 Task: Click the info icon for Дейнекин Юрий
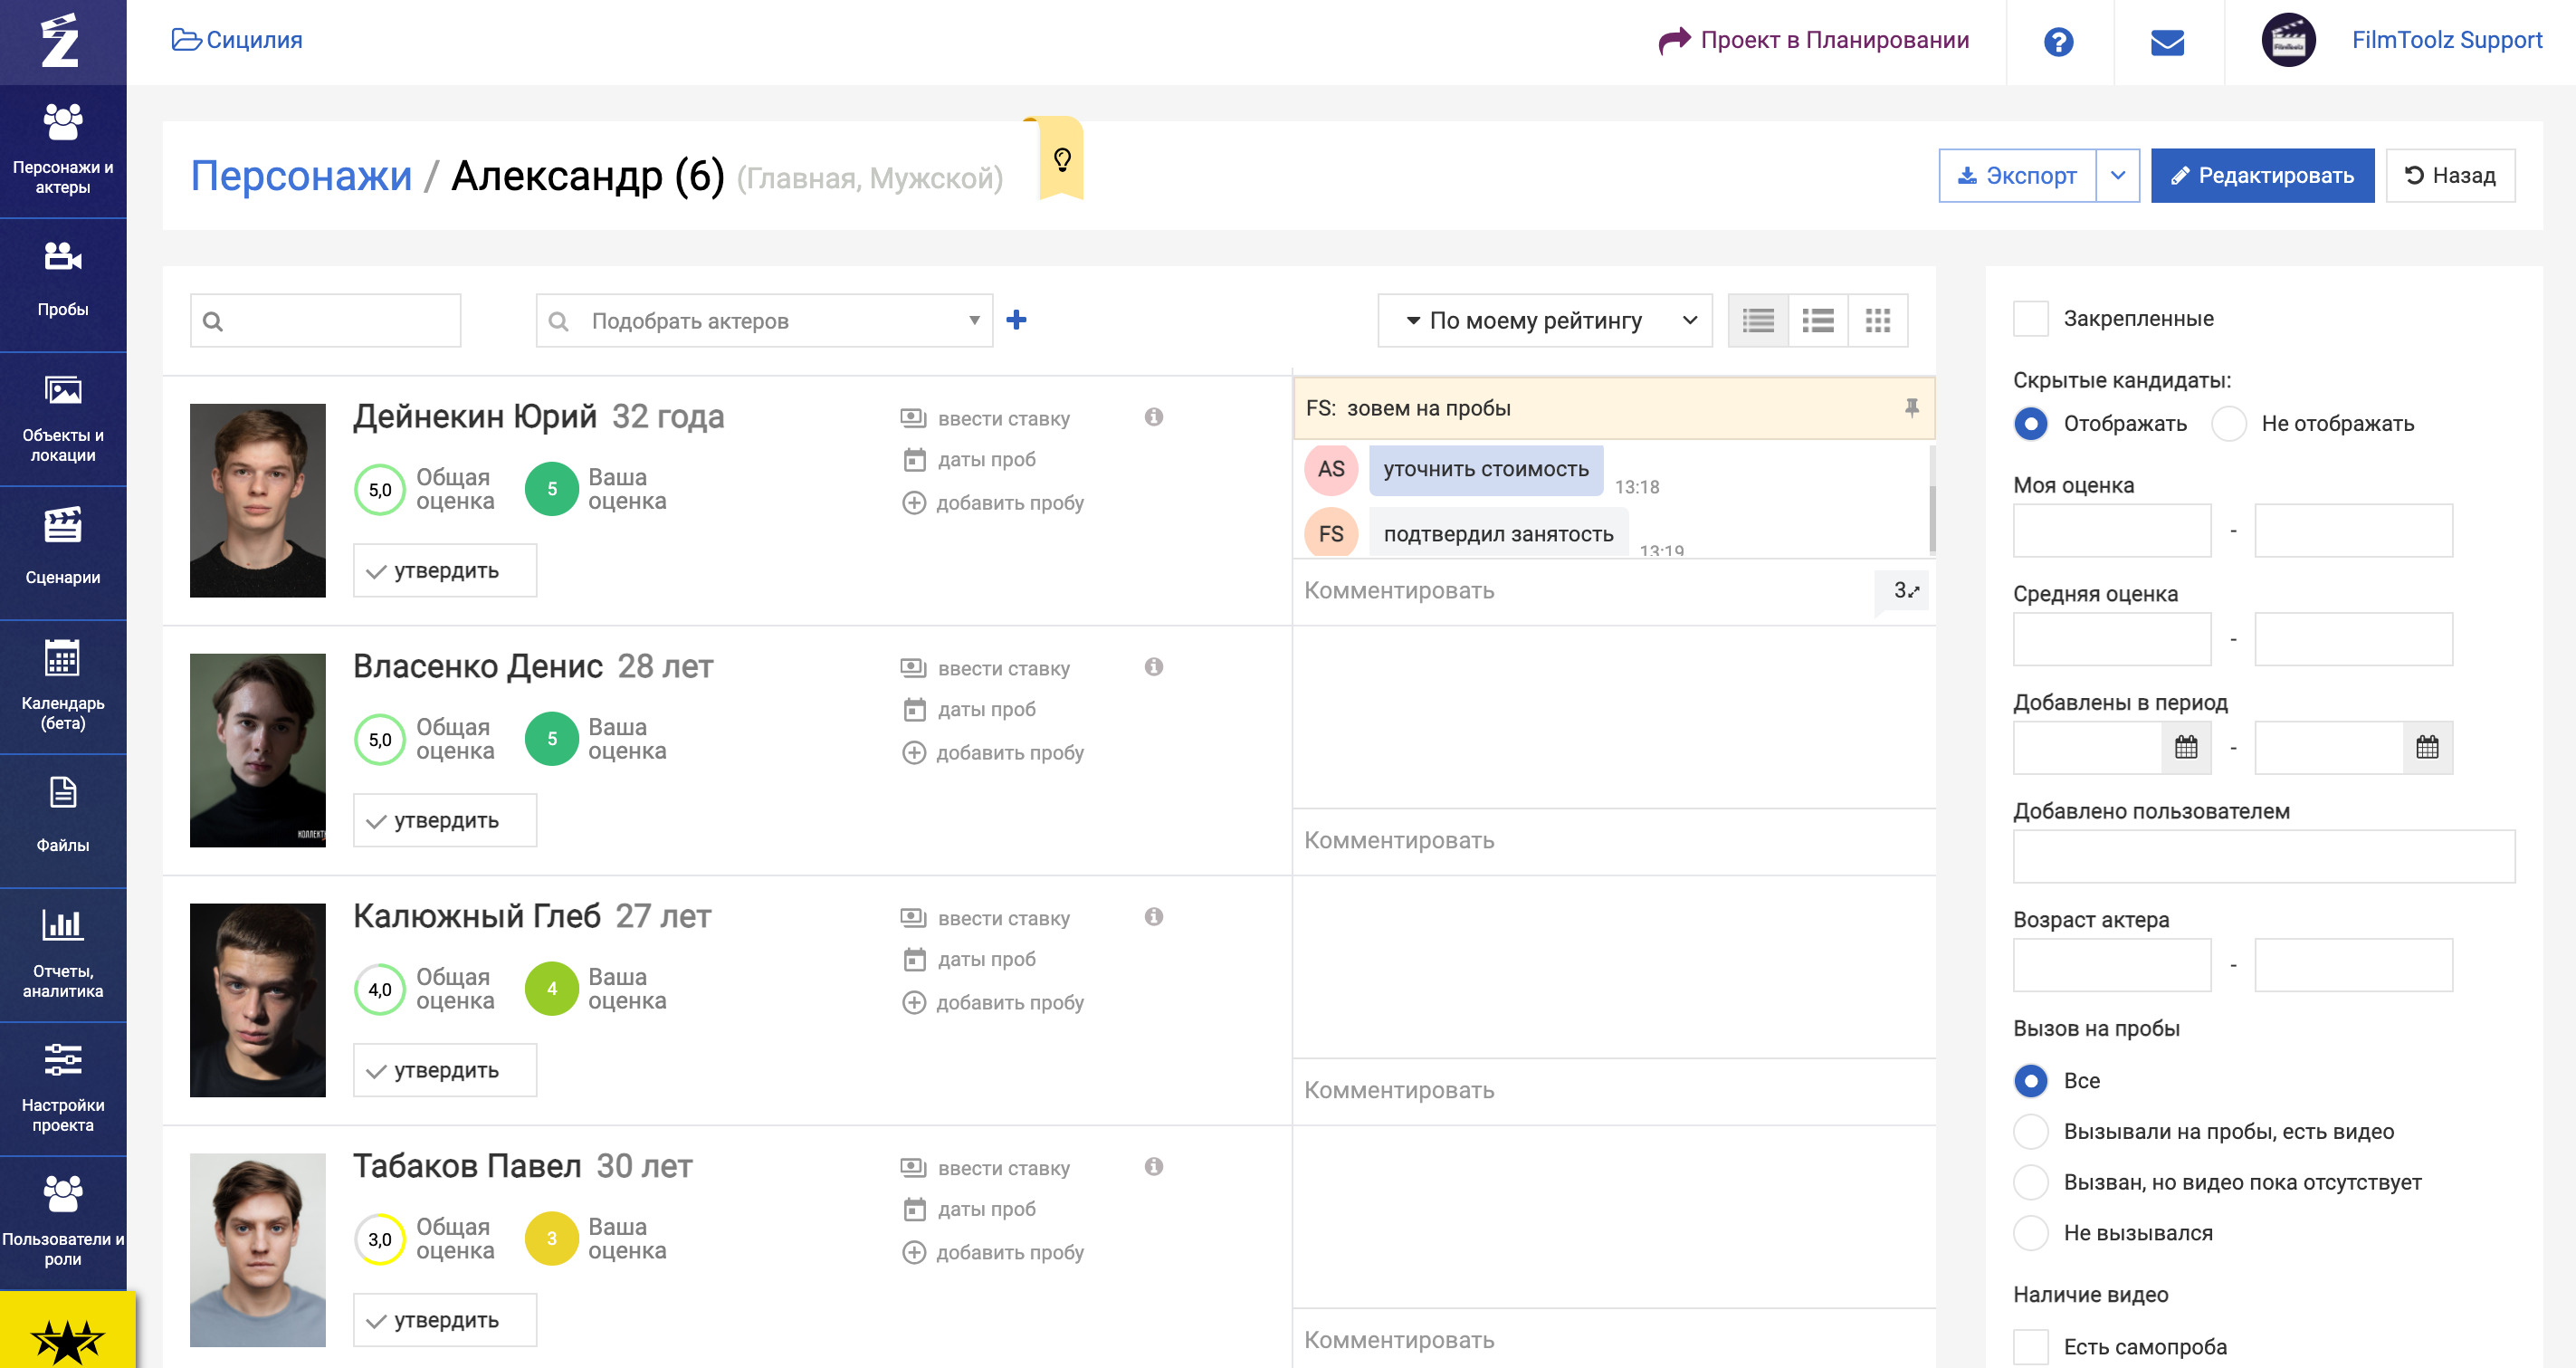[1153, 417]
